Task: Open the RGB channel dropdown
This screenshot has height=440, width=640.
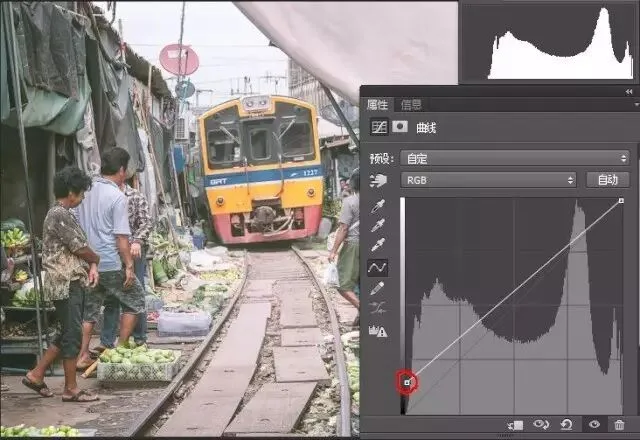Action: 488,180
